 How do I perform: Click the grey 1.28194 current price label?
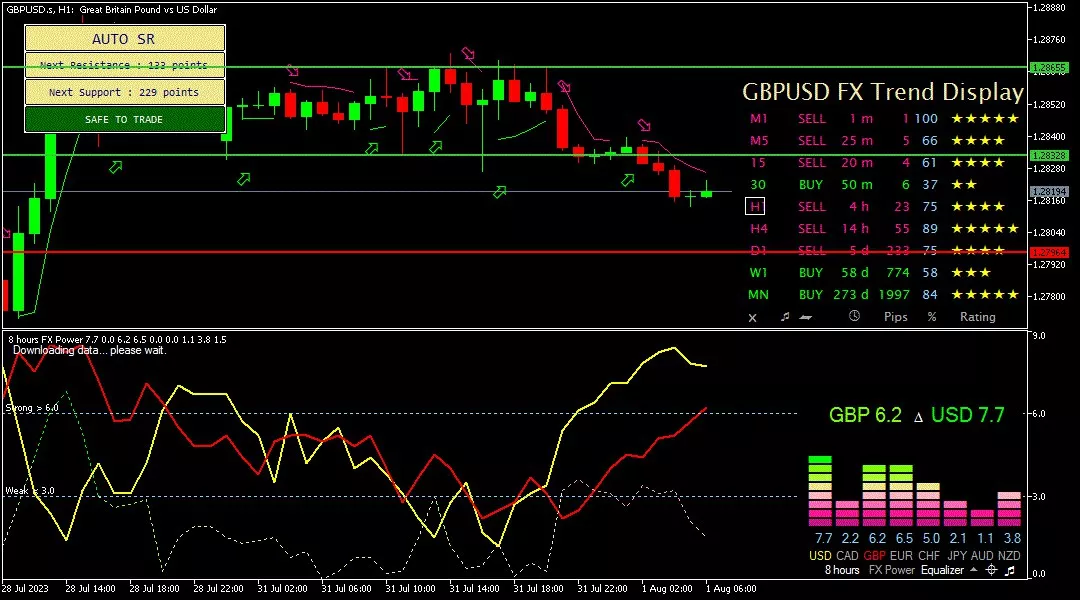(x=1049, y=192)
